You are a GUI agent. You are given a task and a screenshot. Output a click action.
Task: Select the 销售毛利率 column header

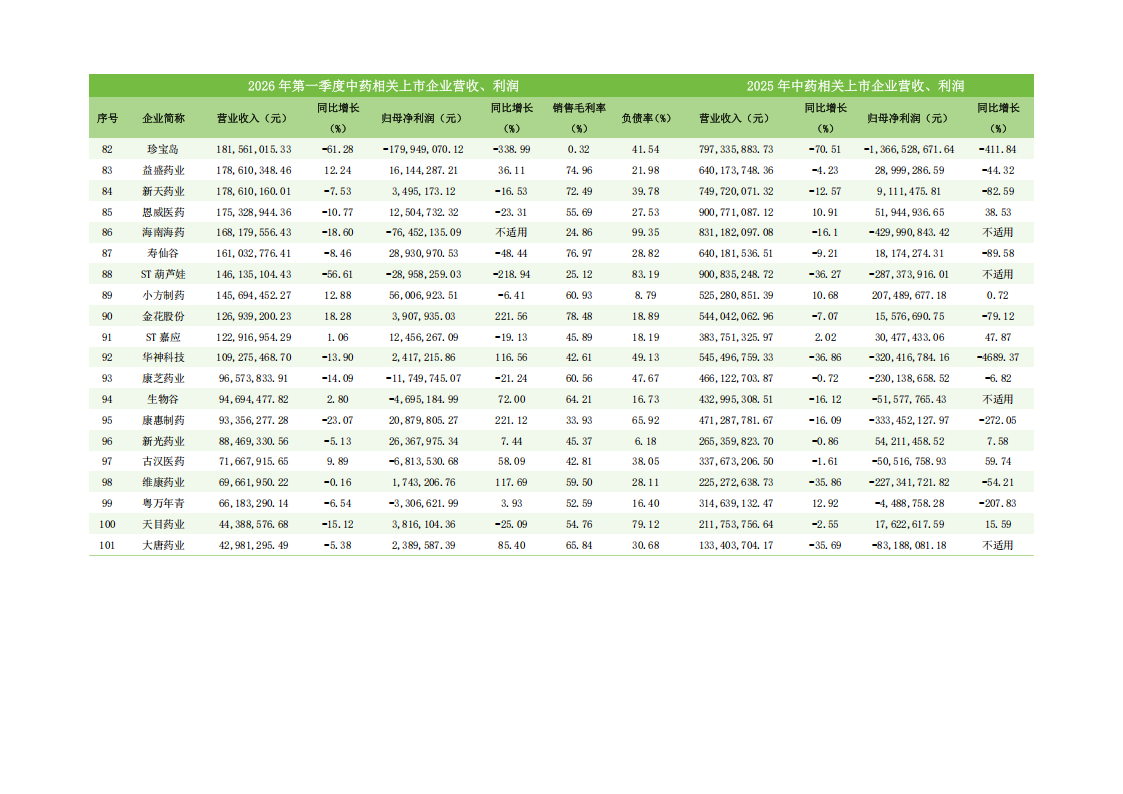579,118
